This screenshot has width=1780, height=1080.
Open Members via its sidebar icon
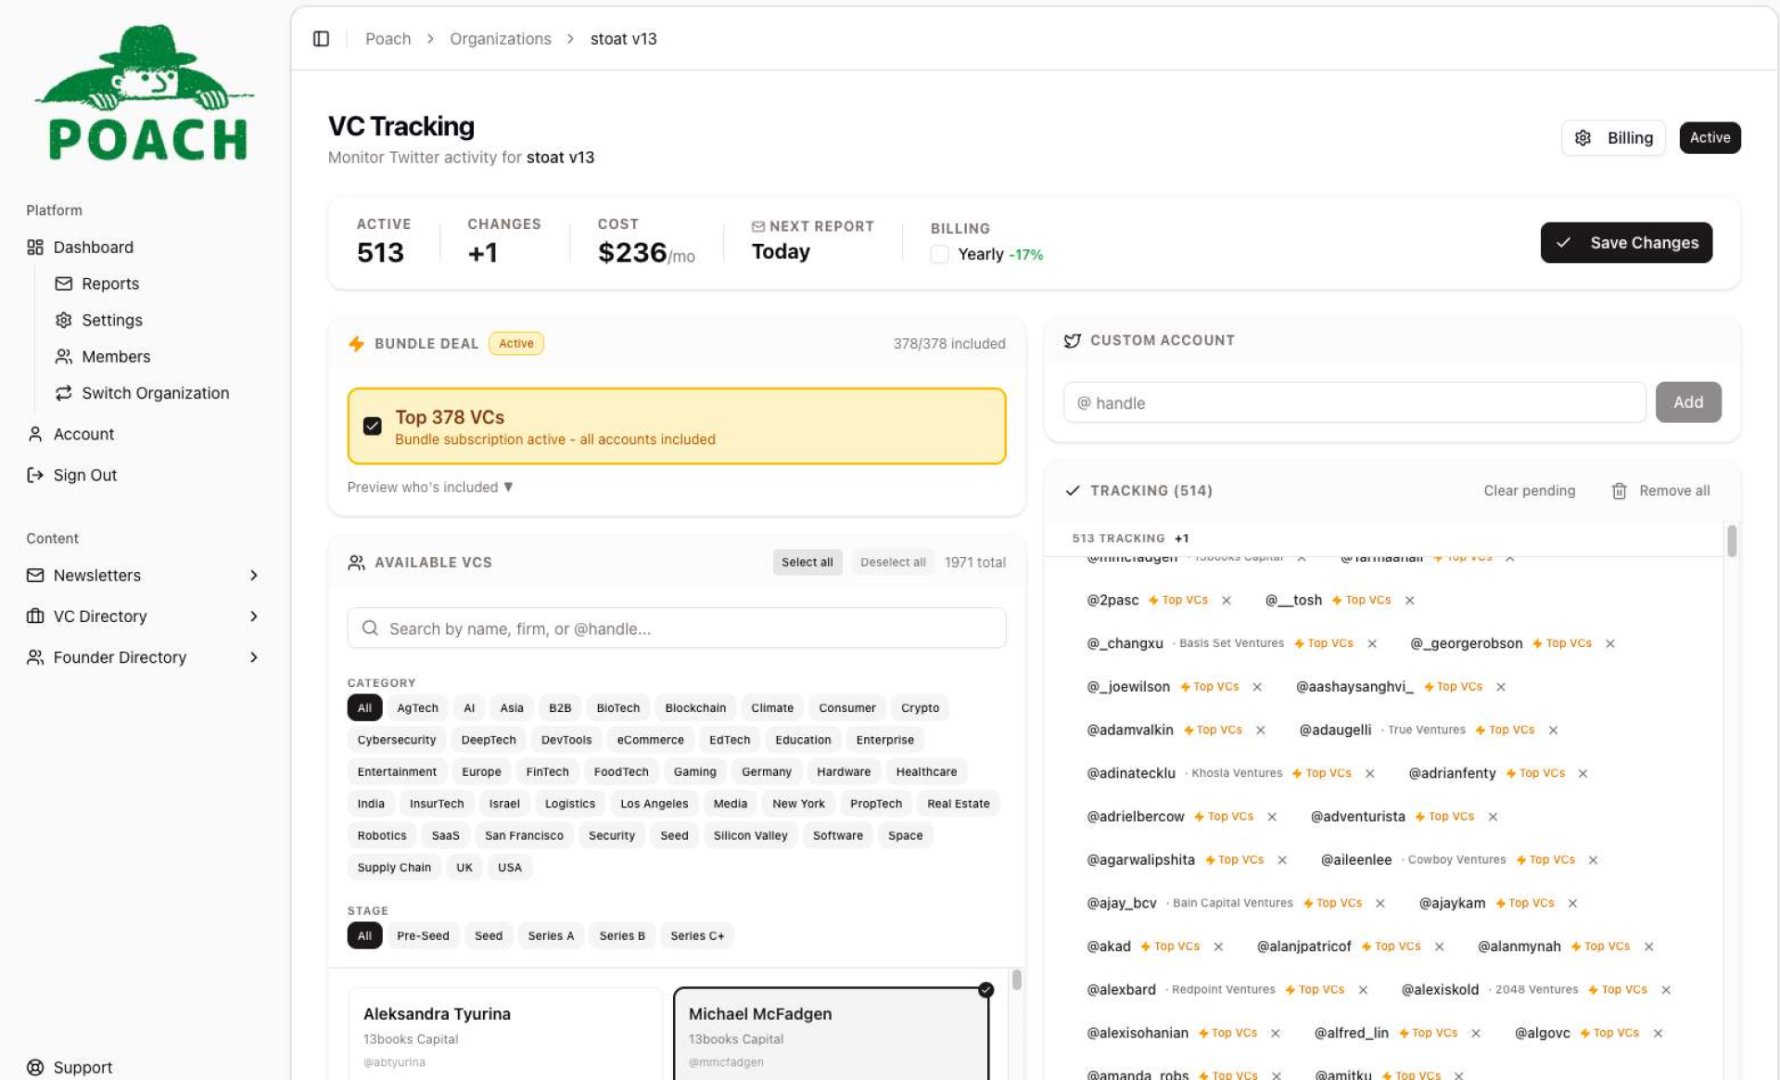coord(64,356)
